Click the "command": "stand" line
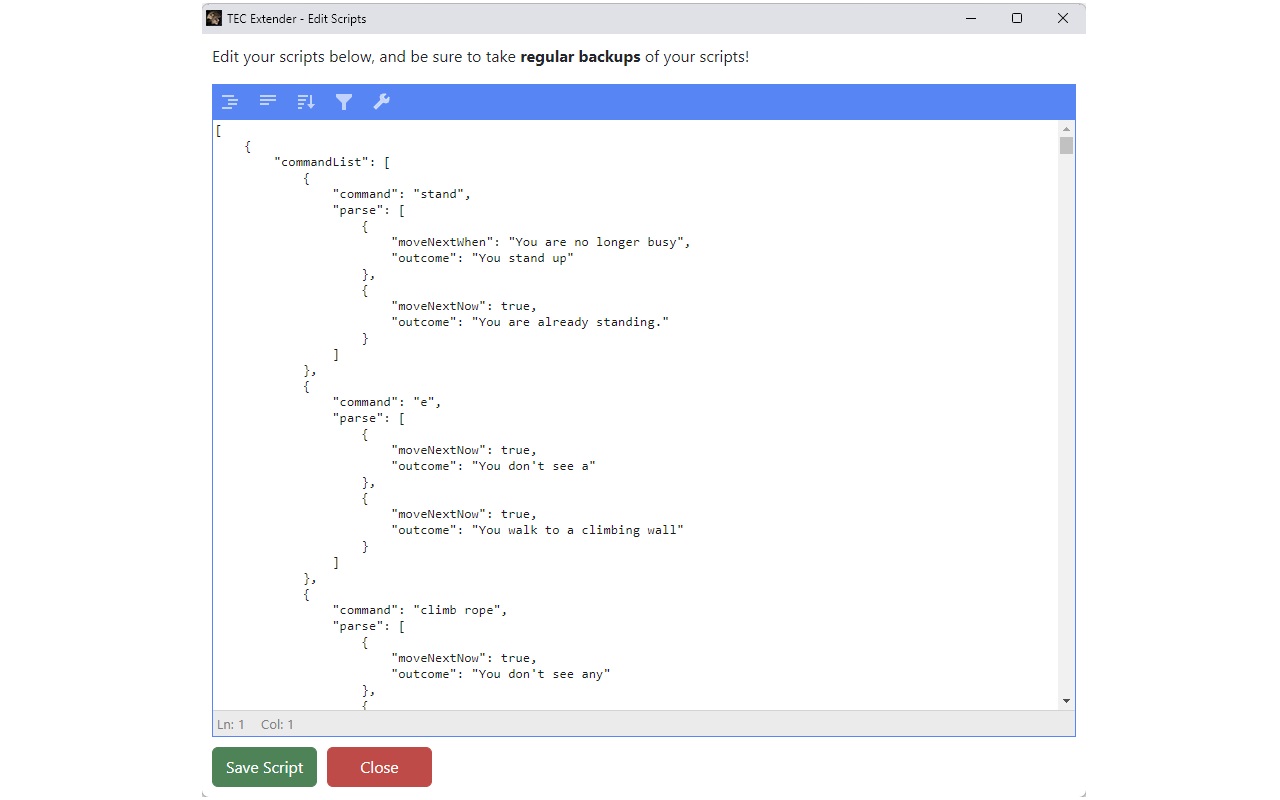The width and height of the screenshot is (1280, 800). tap(402, 194)
